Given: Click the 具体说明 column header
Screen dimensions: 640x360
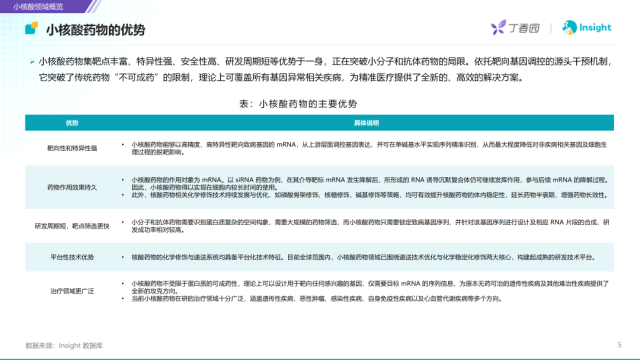Looking at the screenshot, I should click(366, 123).
